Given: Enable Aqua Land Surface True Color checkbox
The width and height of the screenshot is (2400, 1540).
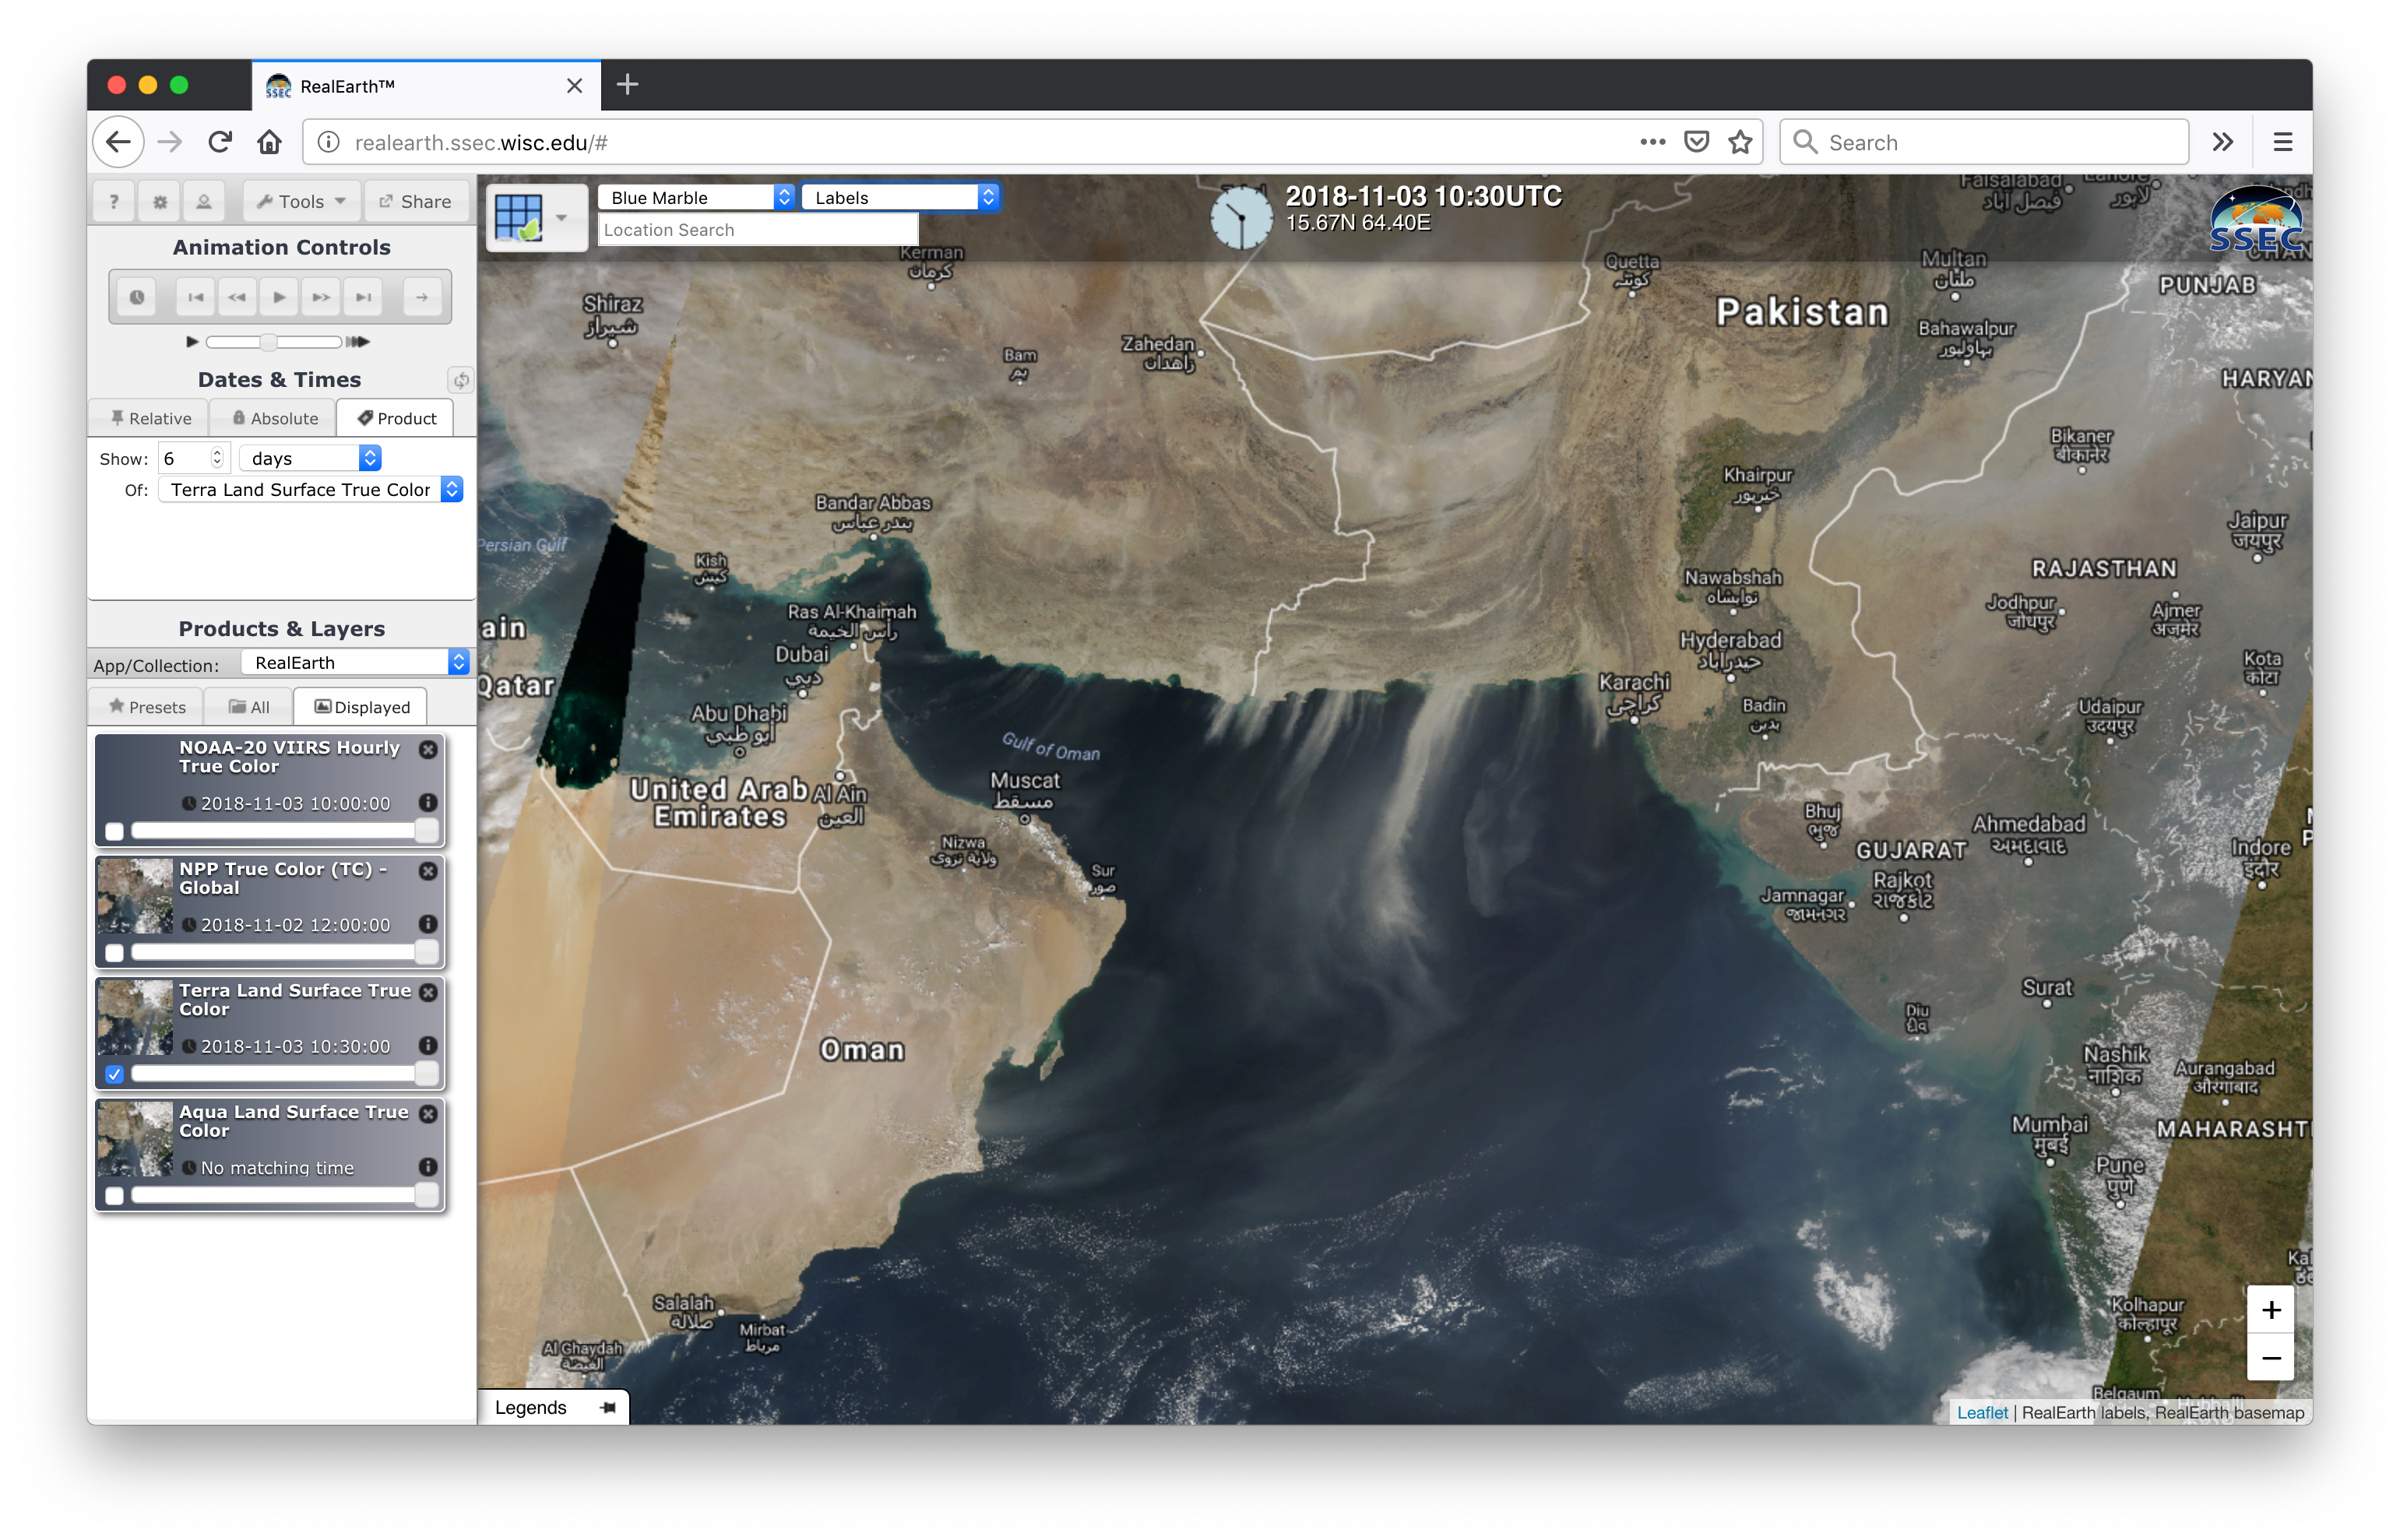Looking at the screenshot, I should (x=115, y=1196).
